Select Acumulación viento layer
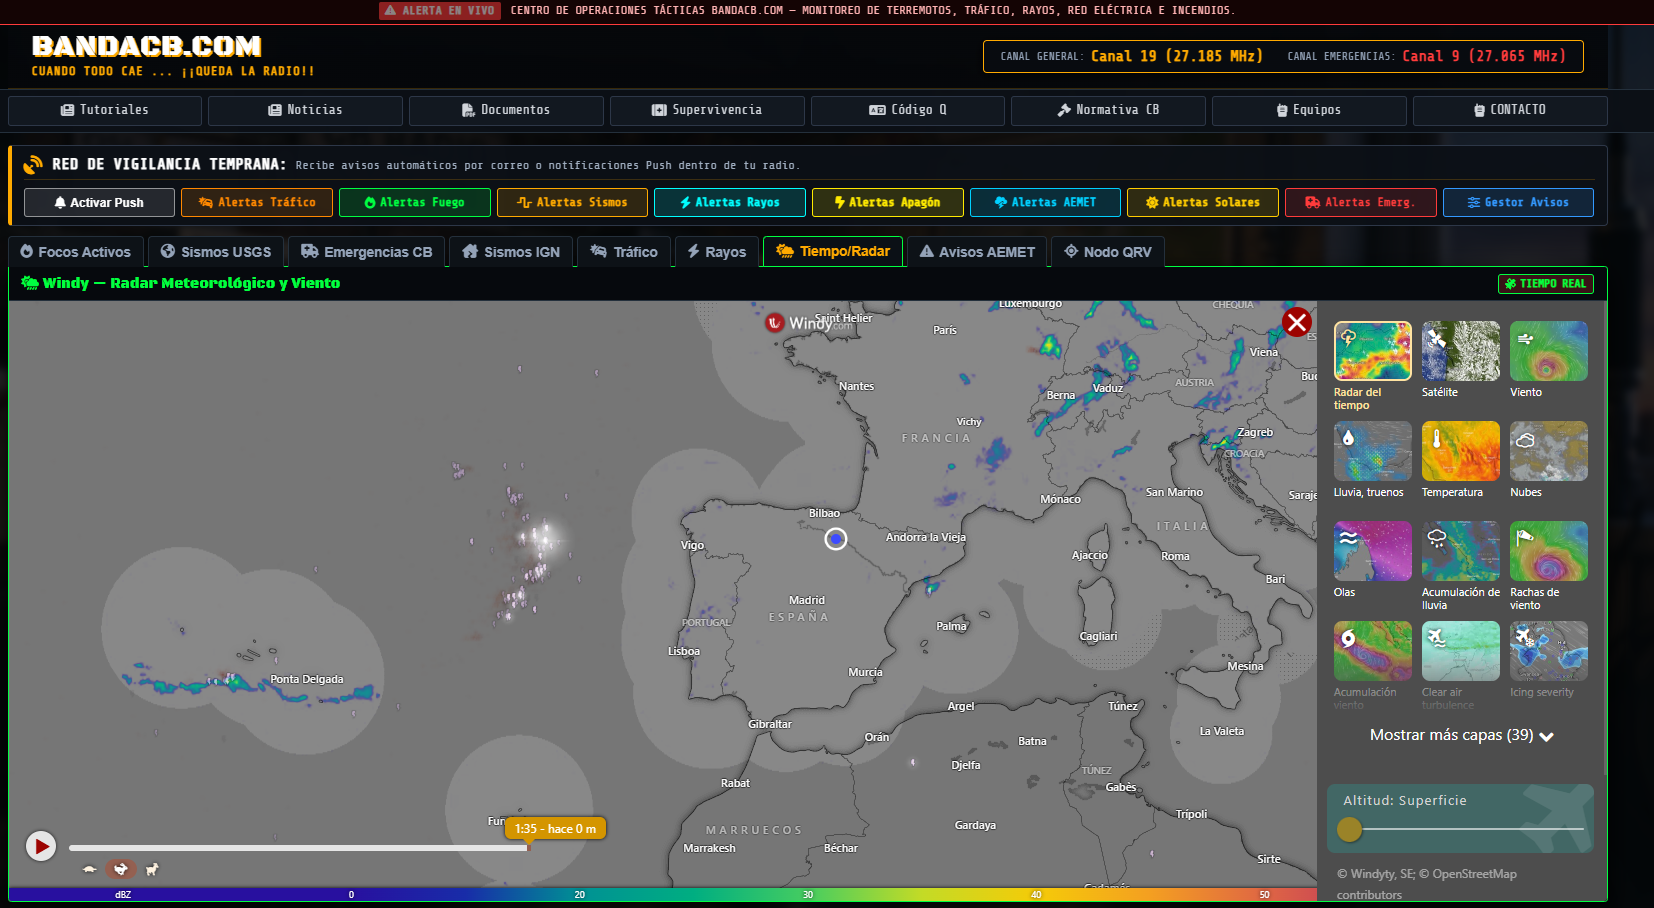1654x908 pixels. (x=1372, y=651)
